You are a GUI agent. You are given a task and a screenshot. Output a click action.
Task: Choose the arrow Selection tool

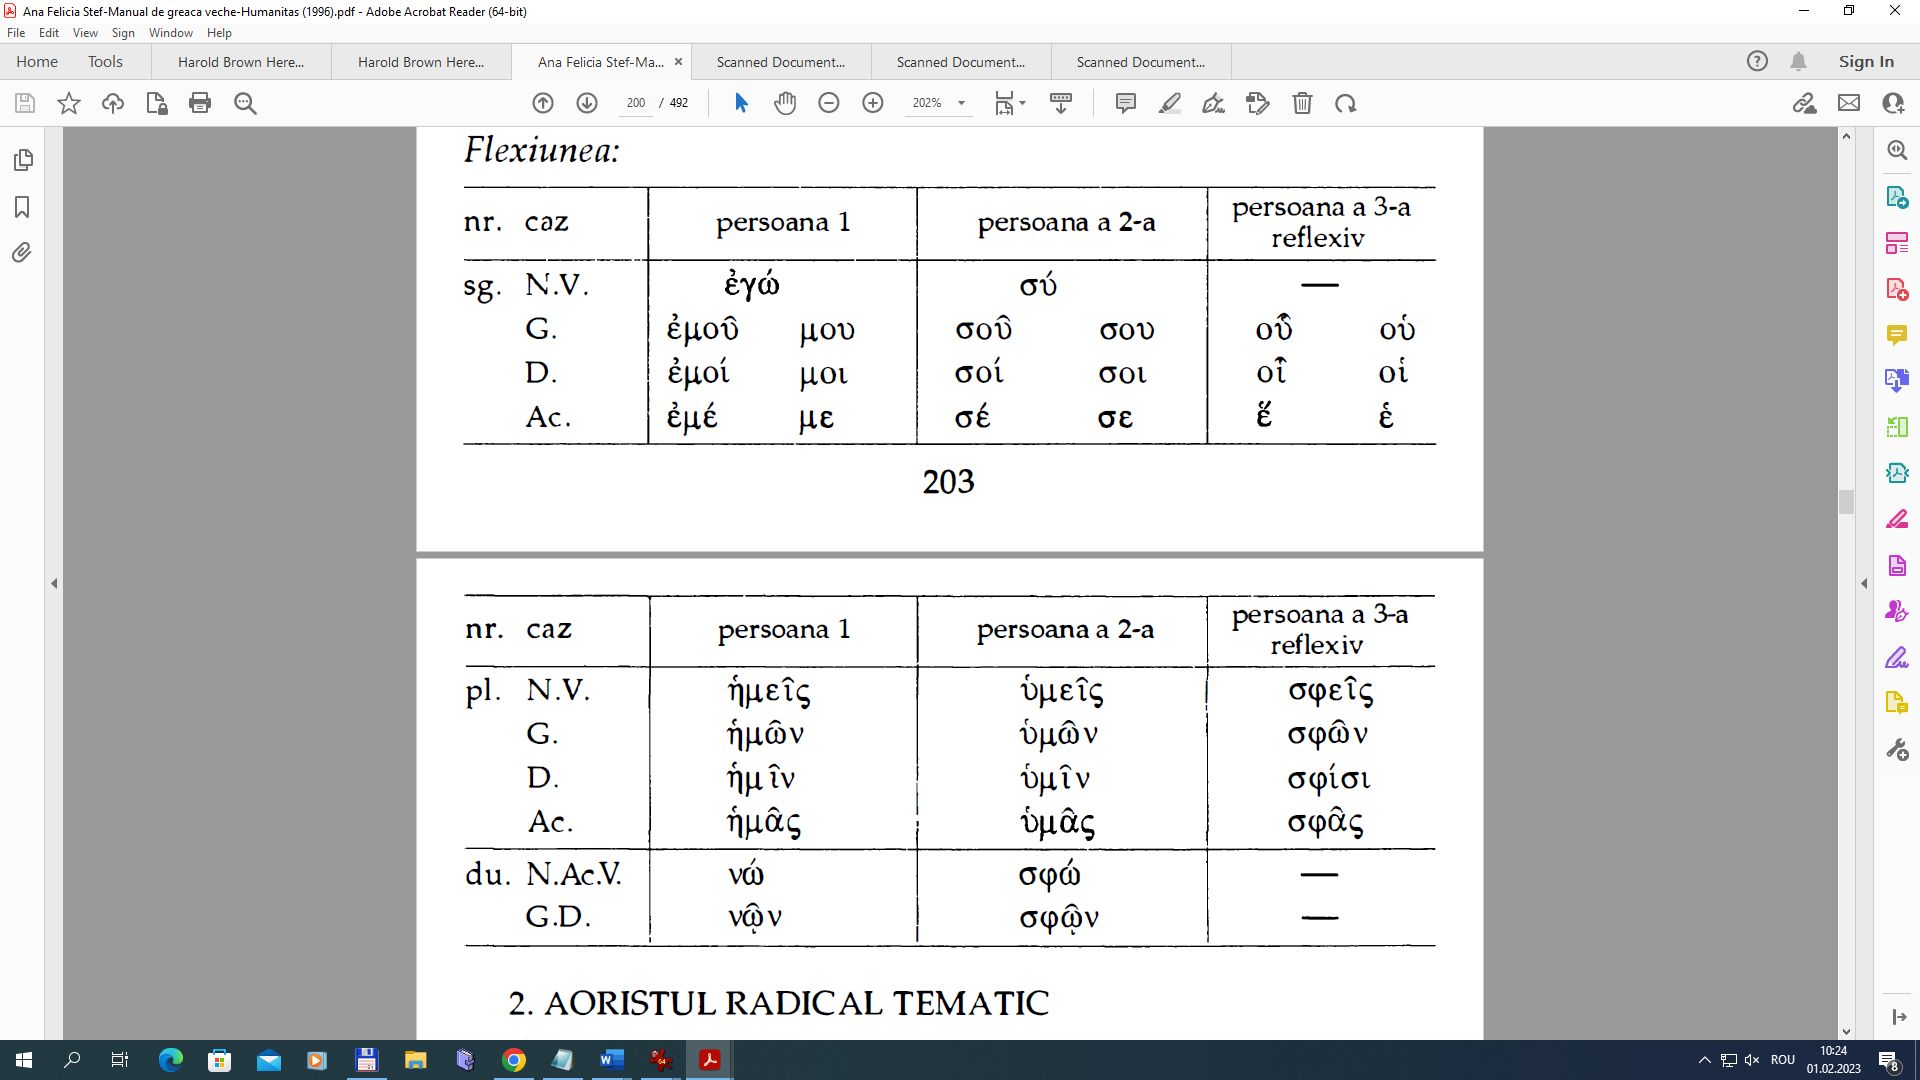pyautogui.click(x=741, y=103)
